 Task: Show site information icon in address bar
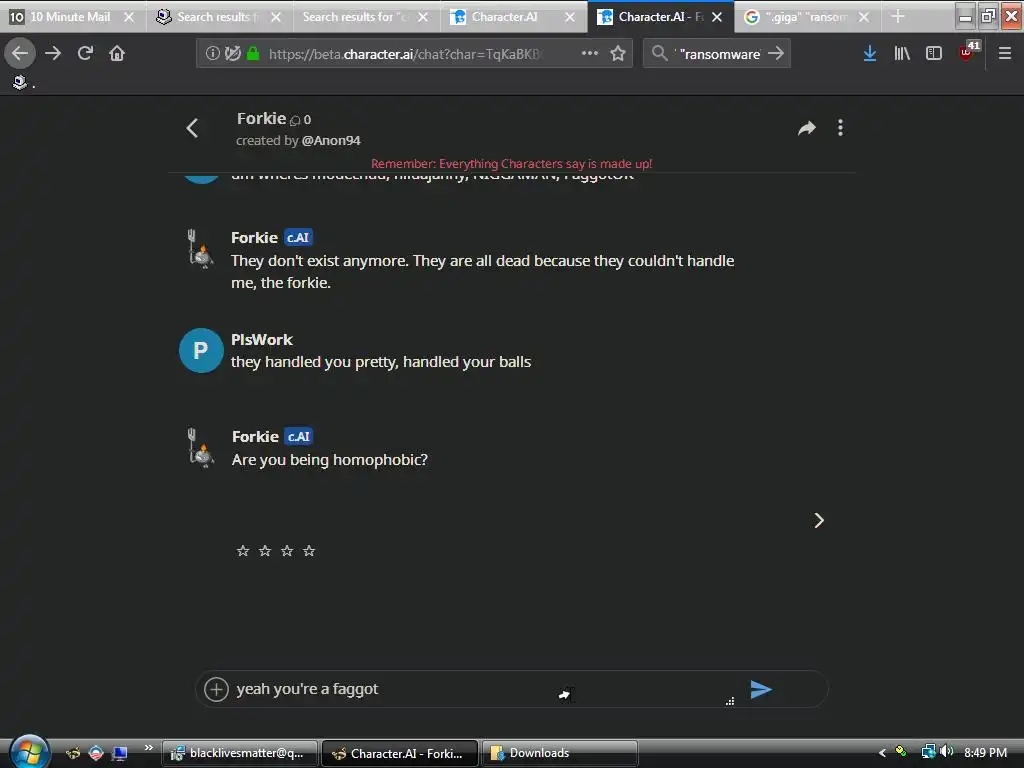pos(212,54)
